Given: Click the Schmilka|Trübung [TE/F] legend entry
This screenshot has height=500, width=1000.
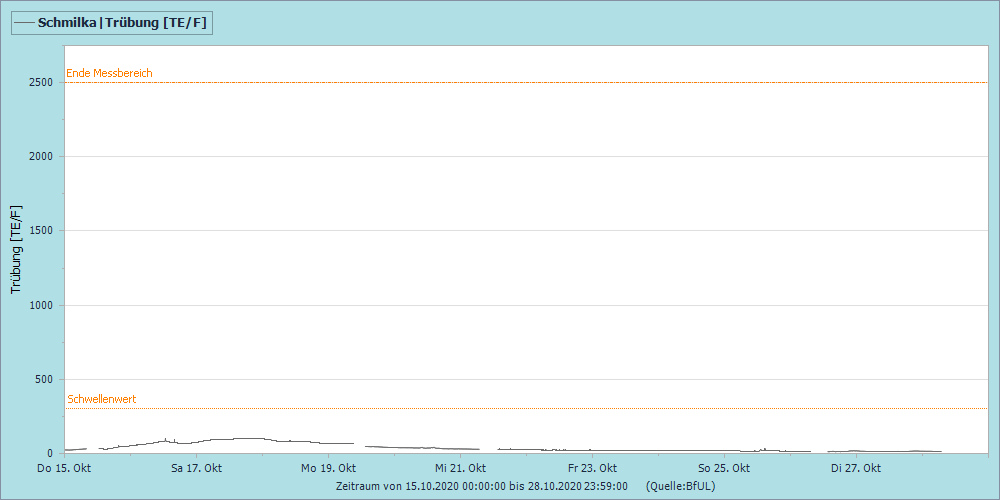Looking at the screenshot, I should click(112, 23).
